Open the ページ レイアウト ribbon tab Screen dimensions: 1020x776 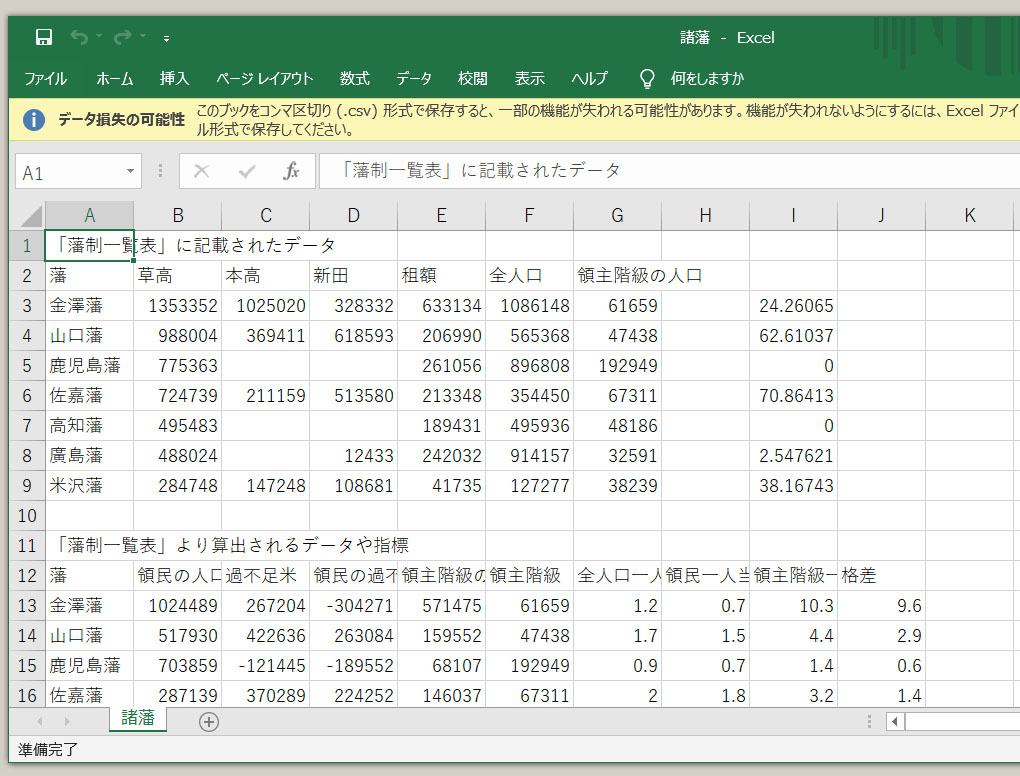(265, 79)
